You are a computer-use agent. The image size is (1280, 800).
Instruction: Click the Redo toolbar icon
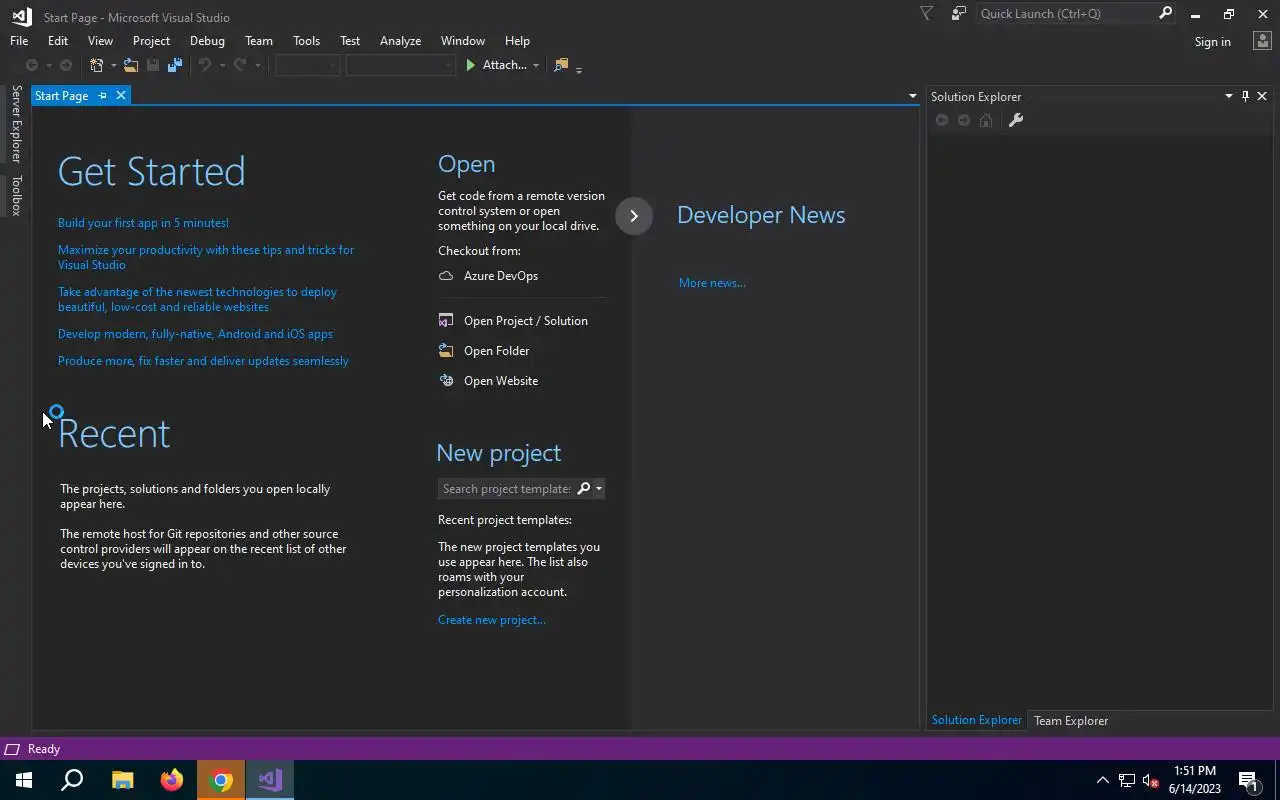(x=240, y=65)
